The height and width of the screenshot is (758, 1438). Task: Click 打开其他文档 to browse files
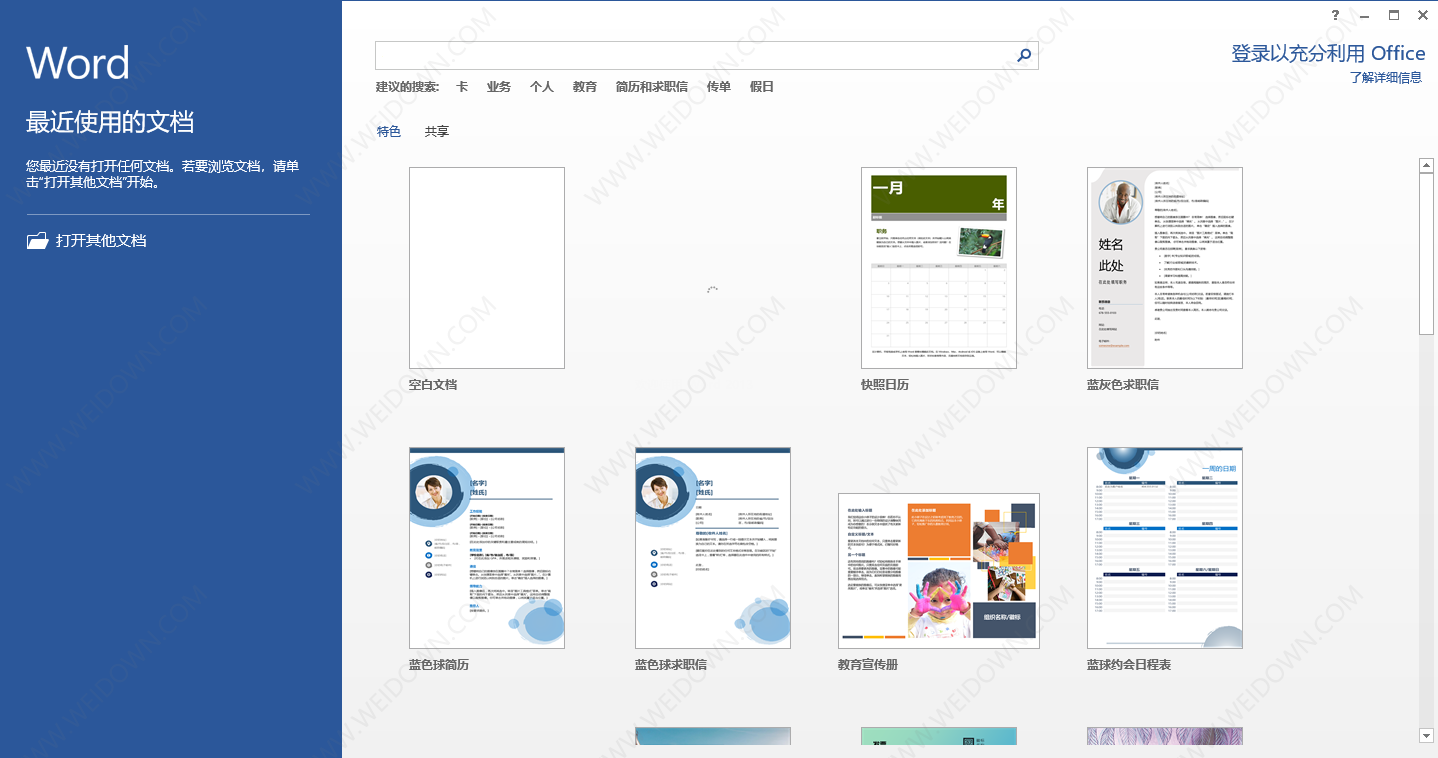pos(101,241)
